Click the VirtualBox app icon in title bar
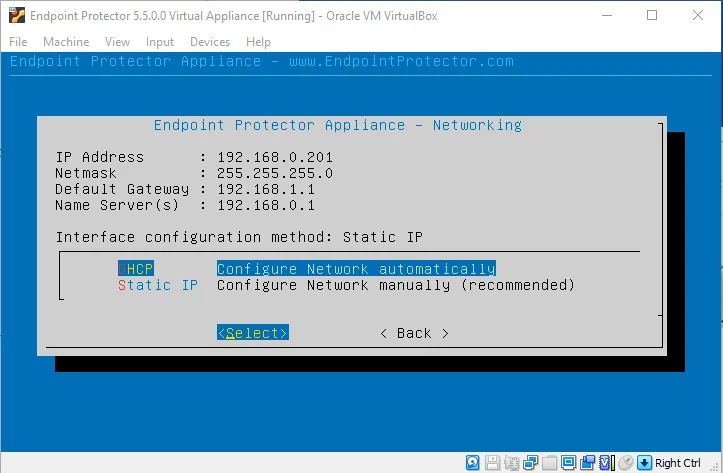The image size is (723, 473). pyautogui.click(x=17, y=15)
